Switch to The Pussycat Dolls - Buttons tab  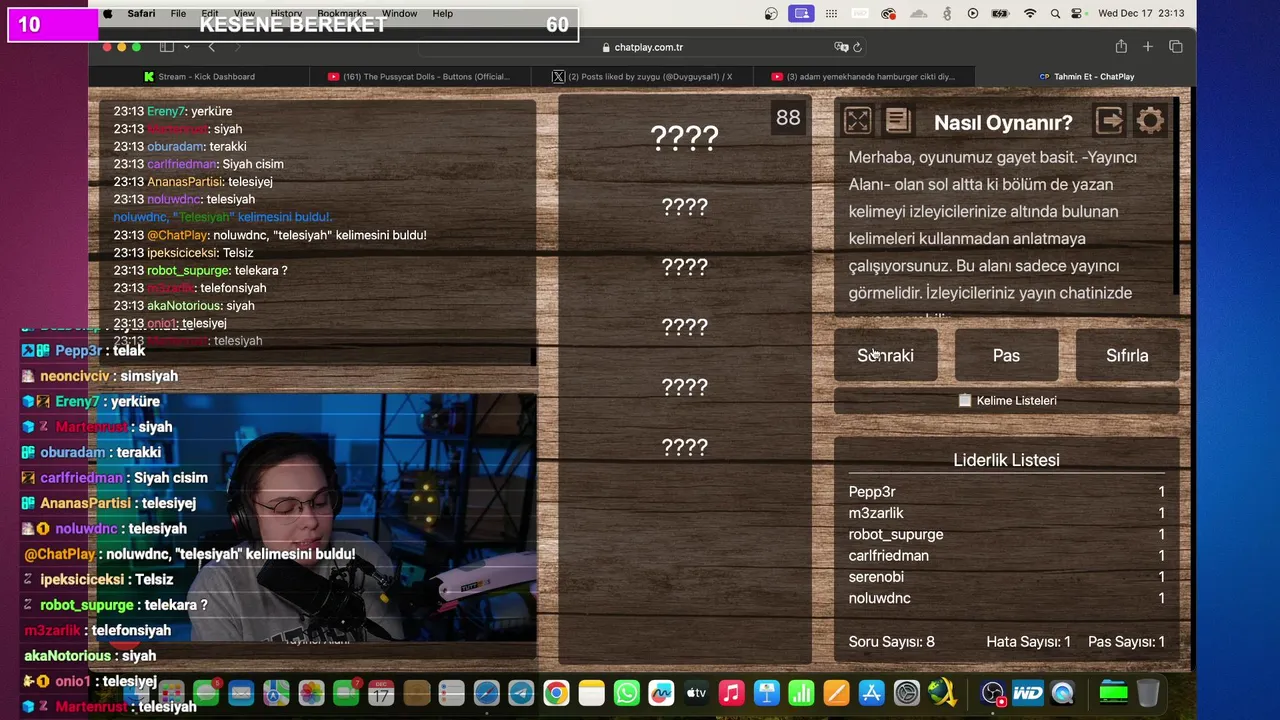(418, 76)
